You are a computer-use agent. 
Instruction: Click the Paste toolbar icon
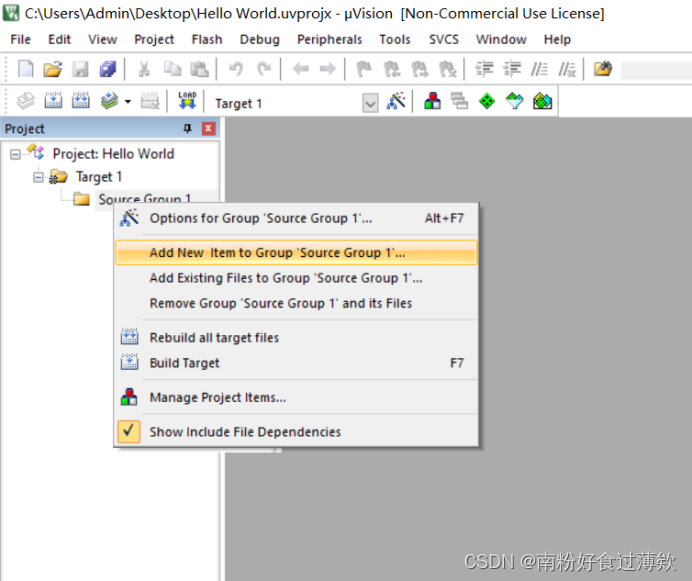(x=199, y=69)
